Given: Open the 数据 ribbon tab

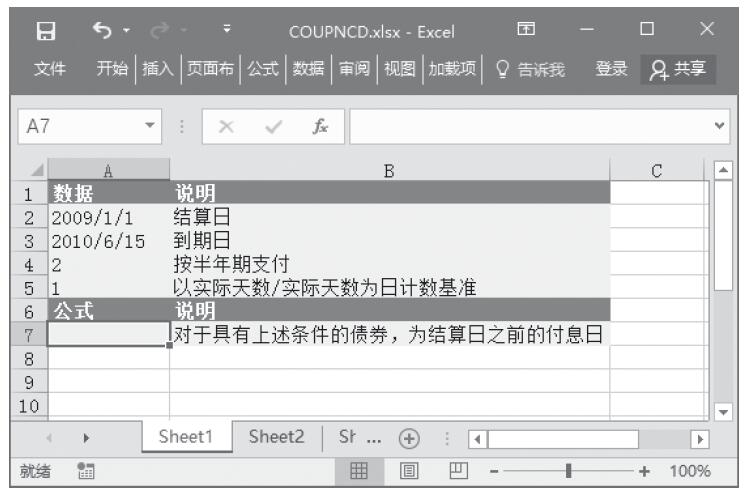Looking at the screenshot, I should coord(309,69).
